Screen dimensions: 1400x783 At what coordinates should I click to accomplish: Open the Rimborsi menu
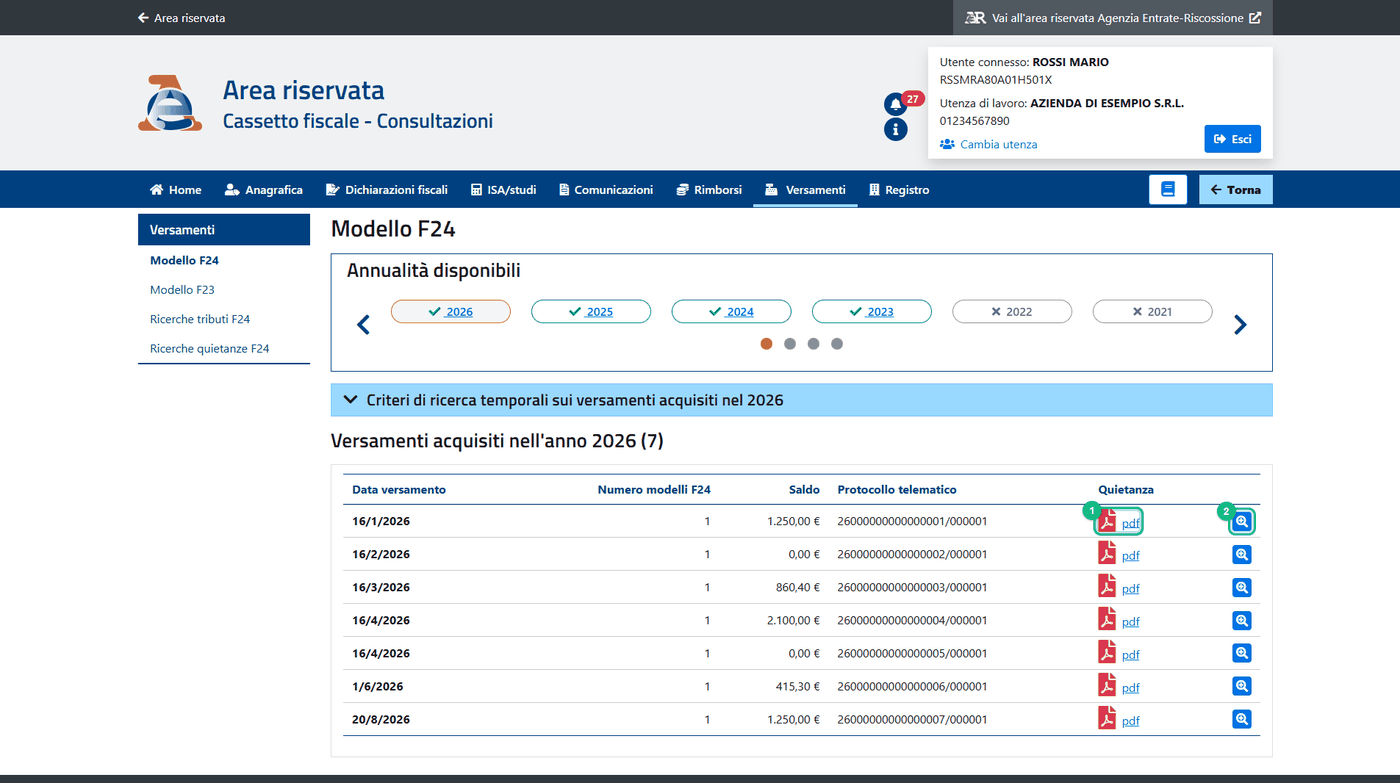coord(709,190)
